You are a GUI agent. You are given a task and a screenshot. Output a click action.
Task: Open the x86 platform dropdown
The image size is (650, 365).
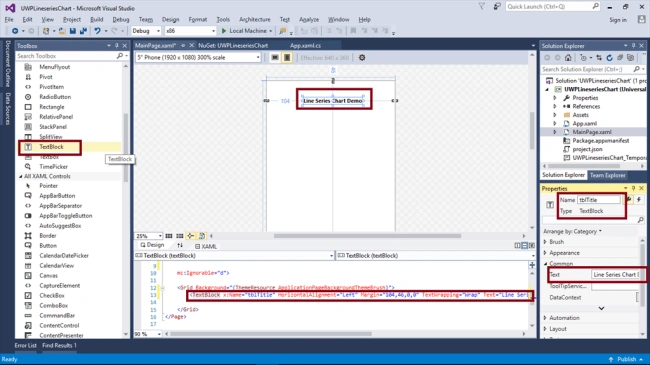(190, 31)
